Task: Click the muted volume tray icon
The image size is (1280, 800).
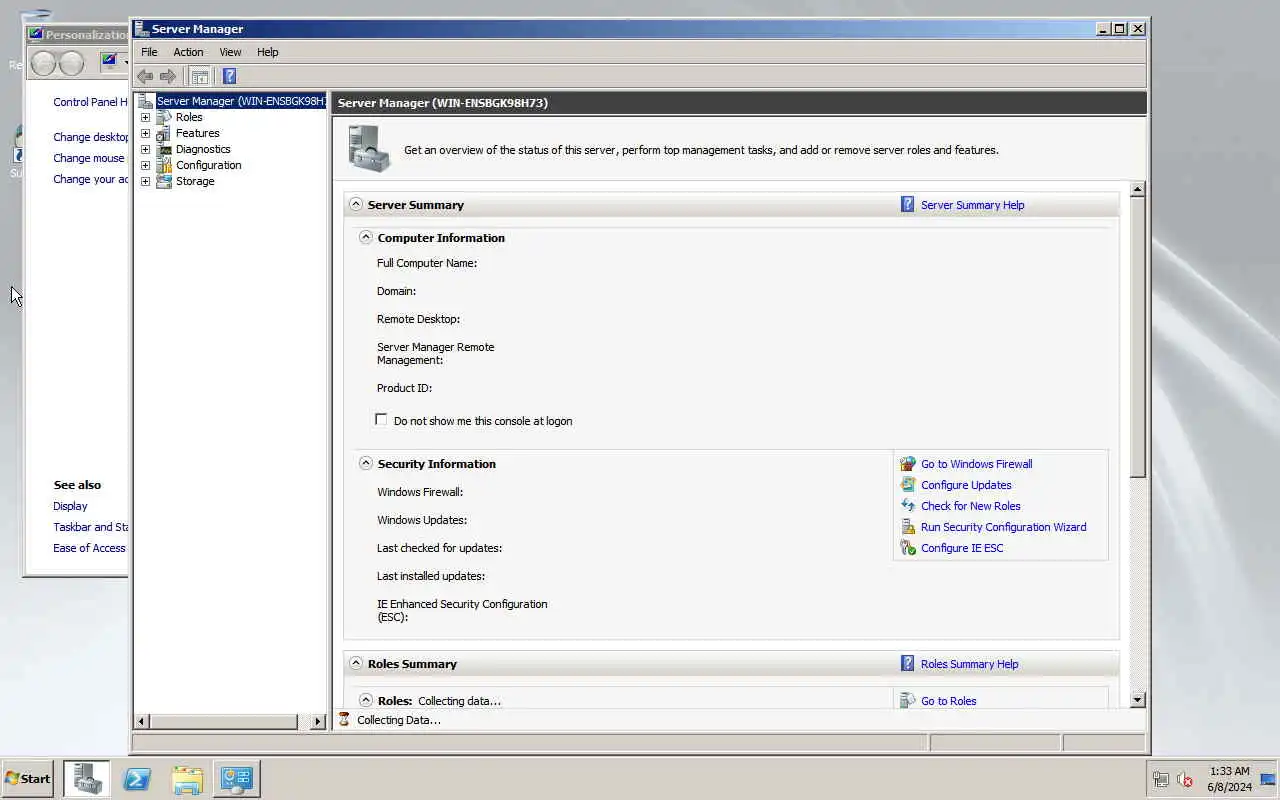Action: 1185,779
